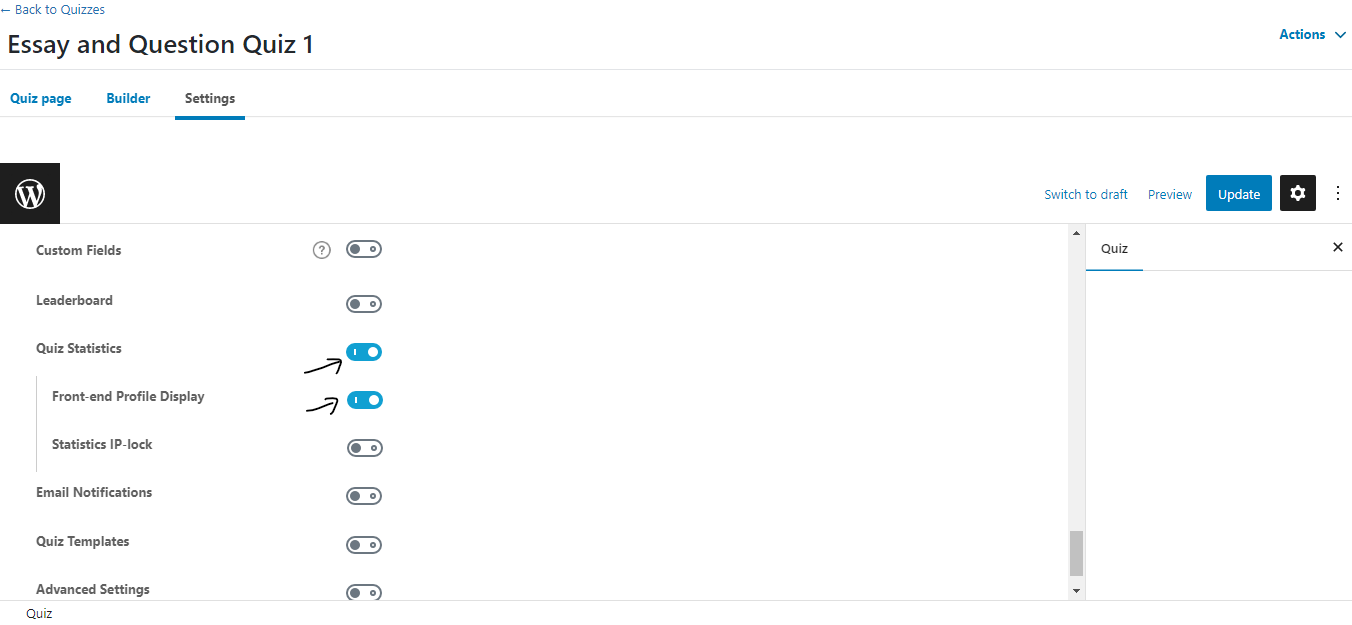Turn off Front-end Profile Display
The height and width of the screenshot is (625, 1352).
pos(365,400)
